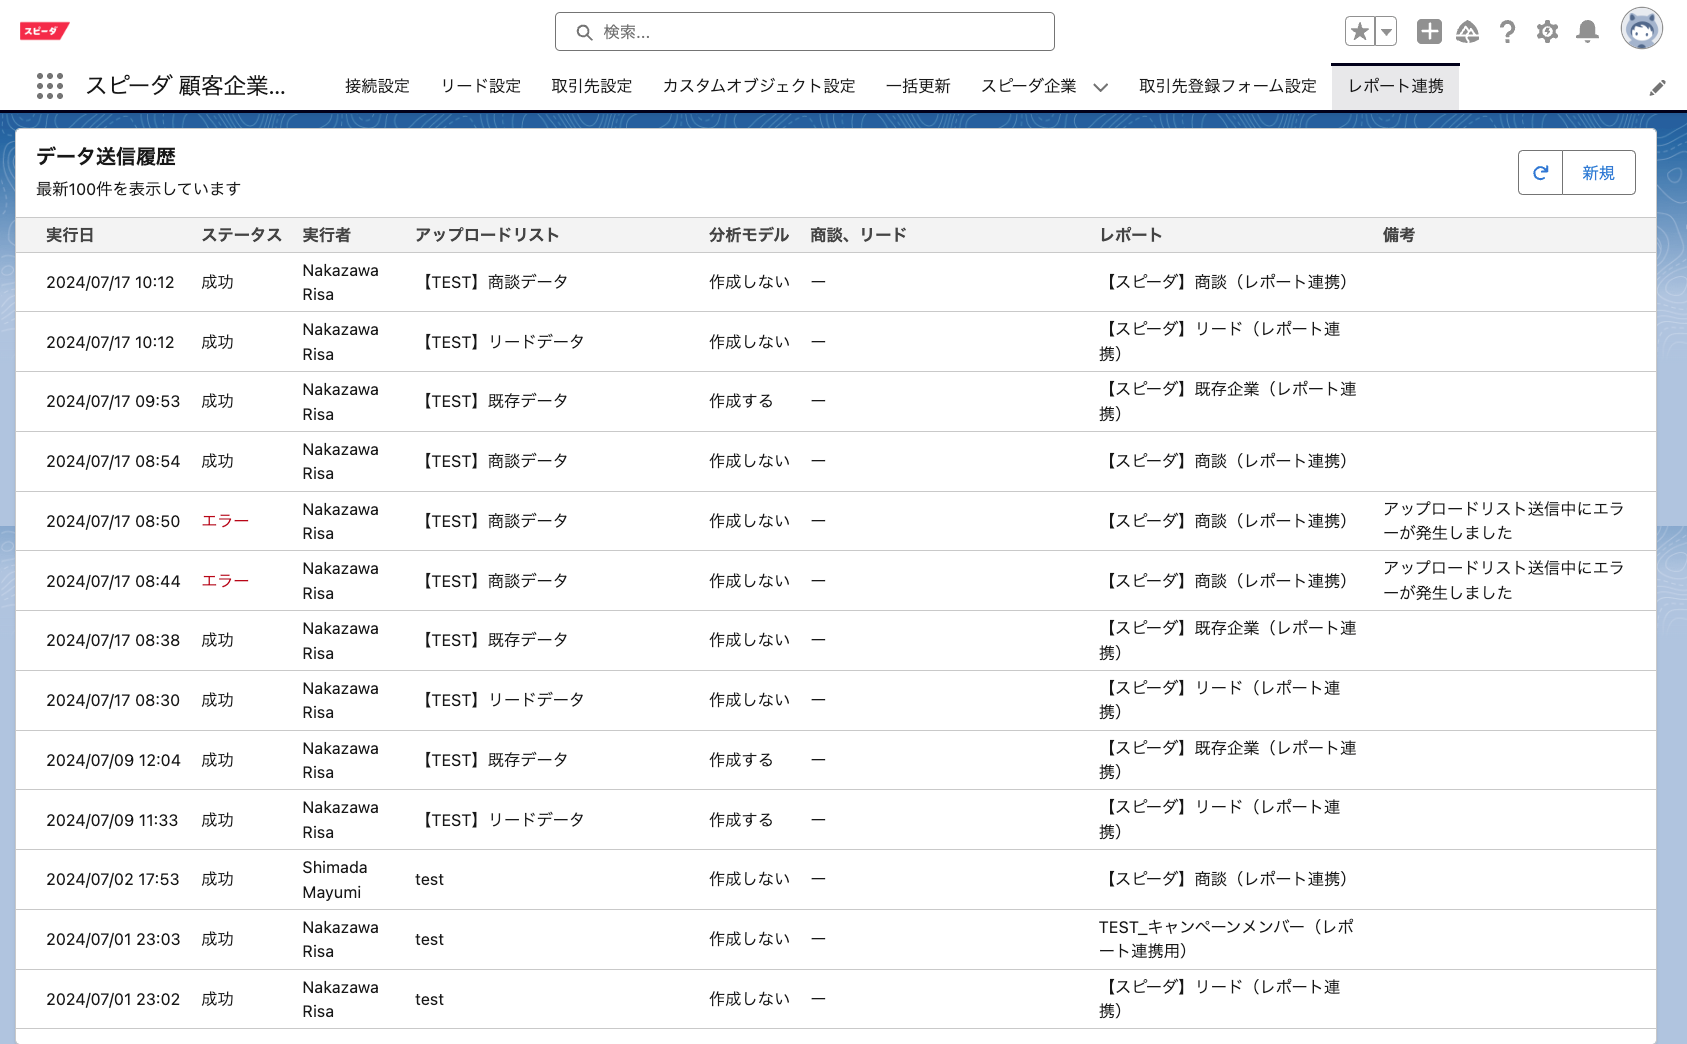Image resolution: width=1687 pixels, height=1044 pixels.
Task: Edit navigation items with the pencil icon
Action: pyautogui.click(x=1658, y=87)
